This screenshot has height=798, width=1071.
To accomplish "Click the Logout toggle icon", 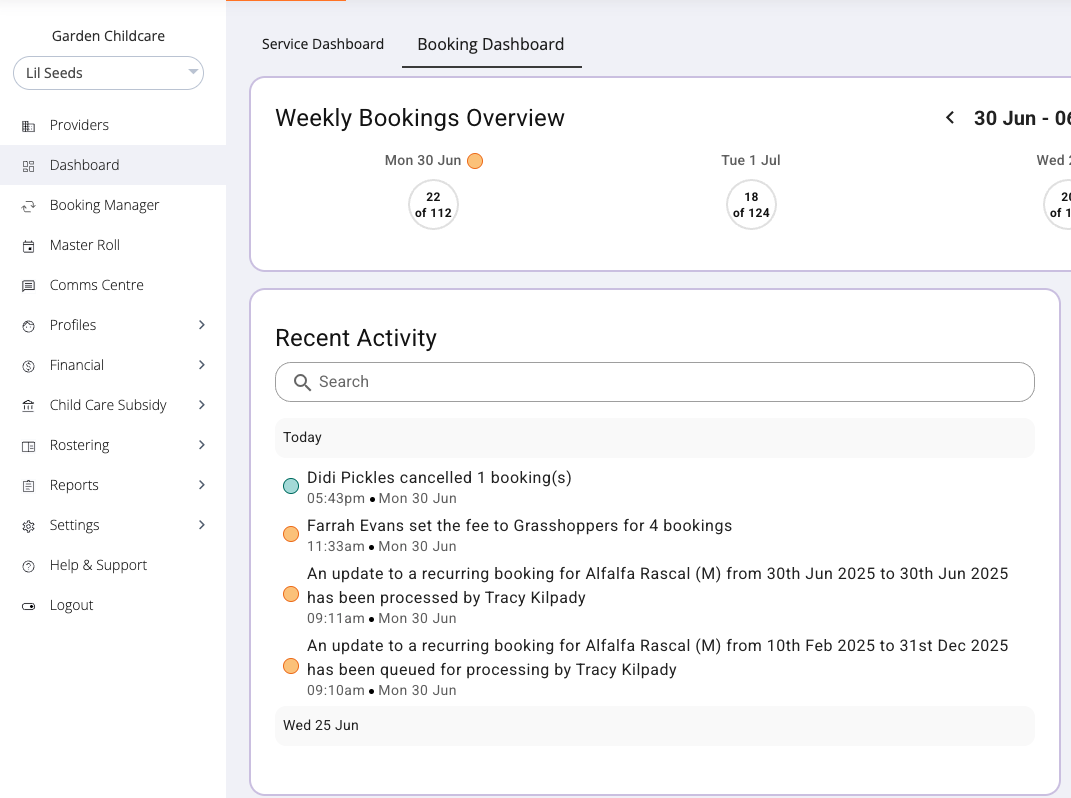I will [29, 606].
